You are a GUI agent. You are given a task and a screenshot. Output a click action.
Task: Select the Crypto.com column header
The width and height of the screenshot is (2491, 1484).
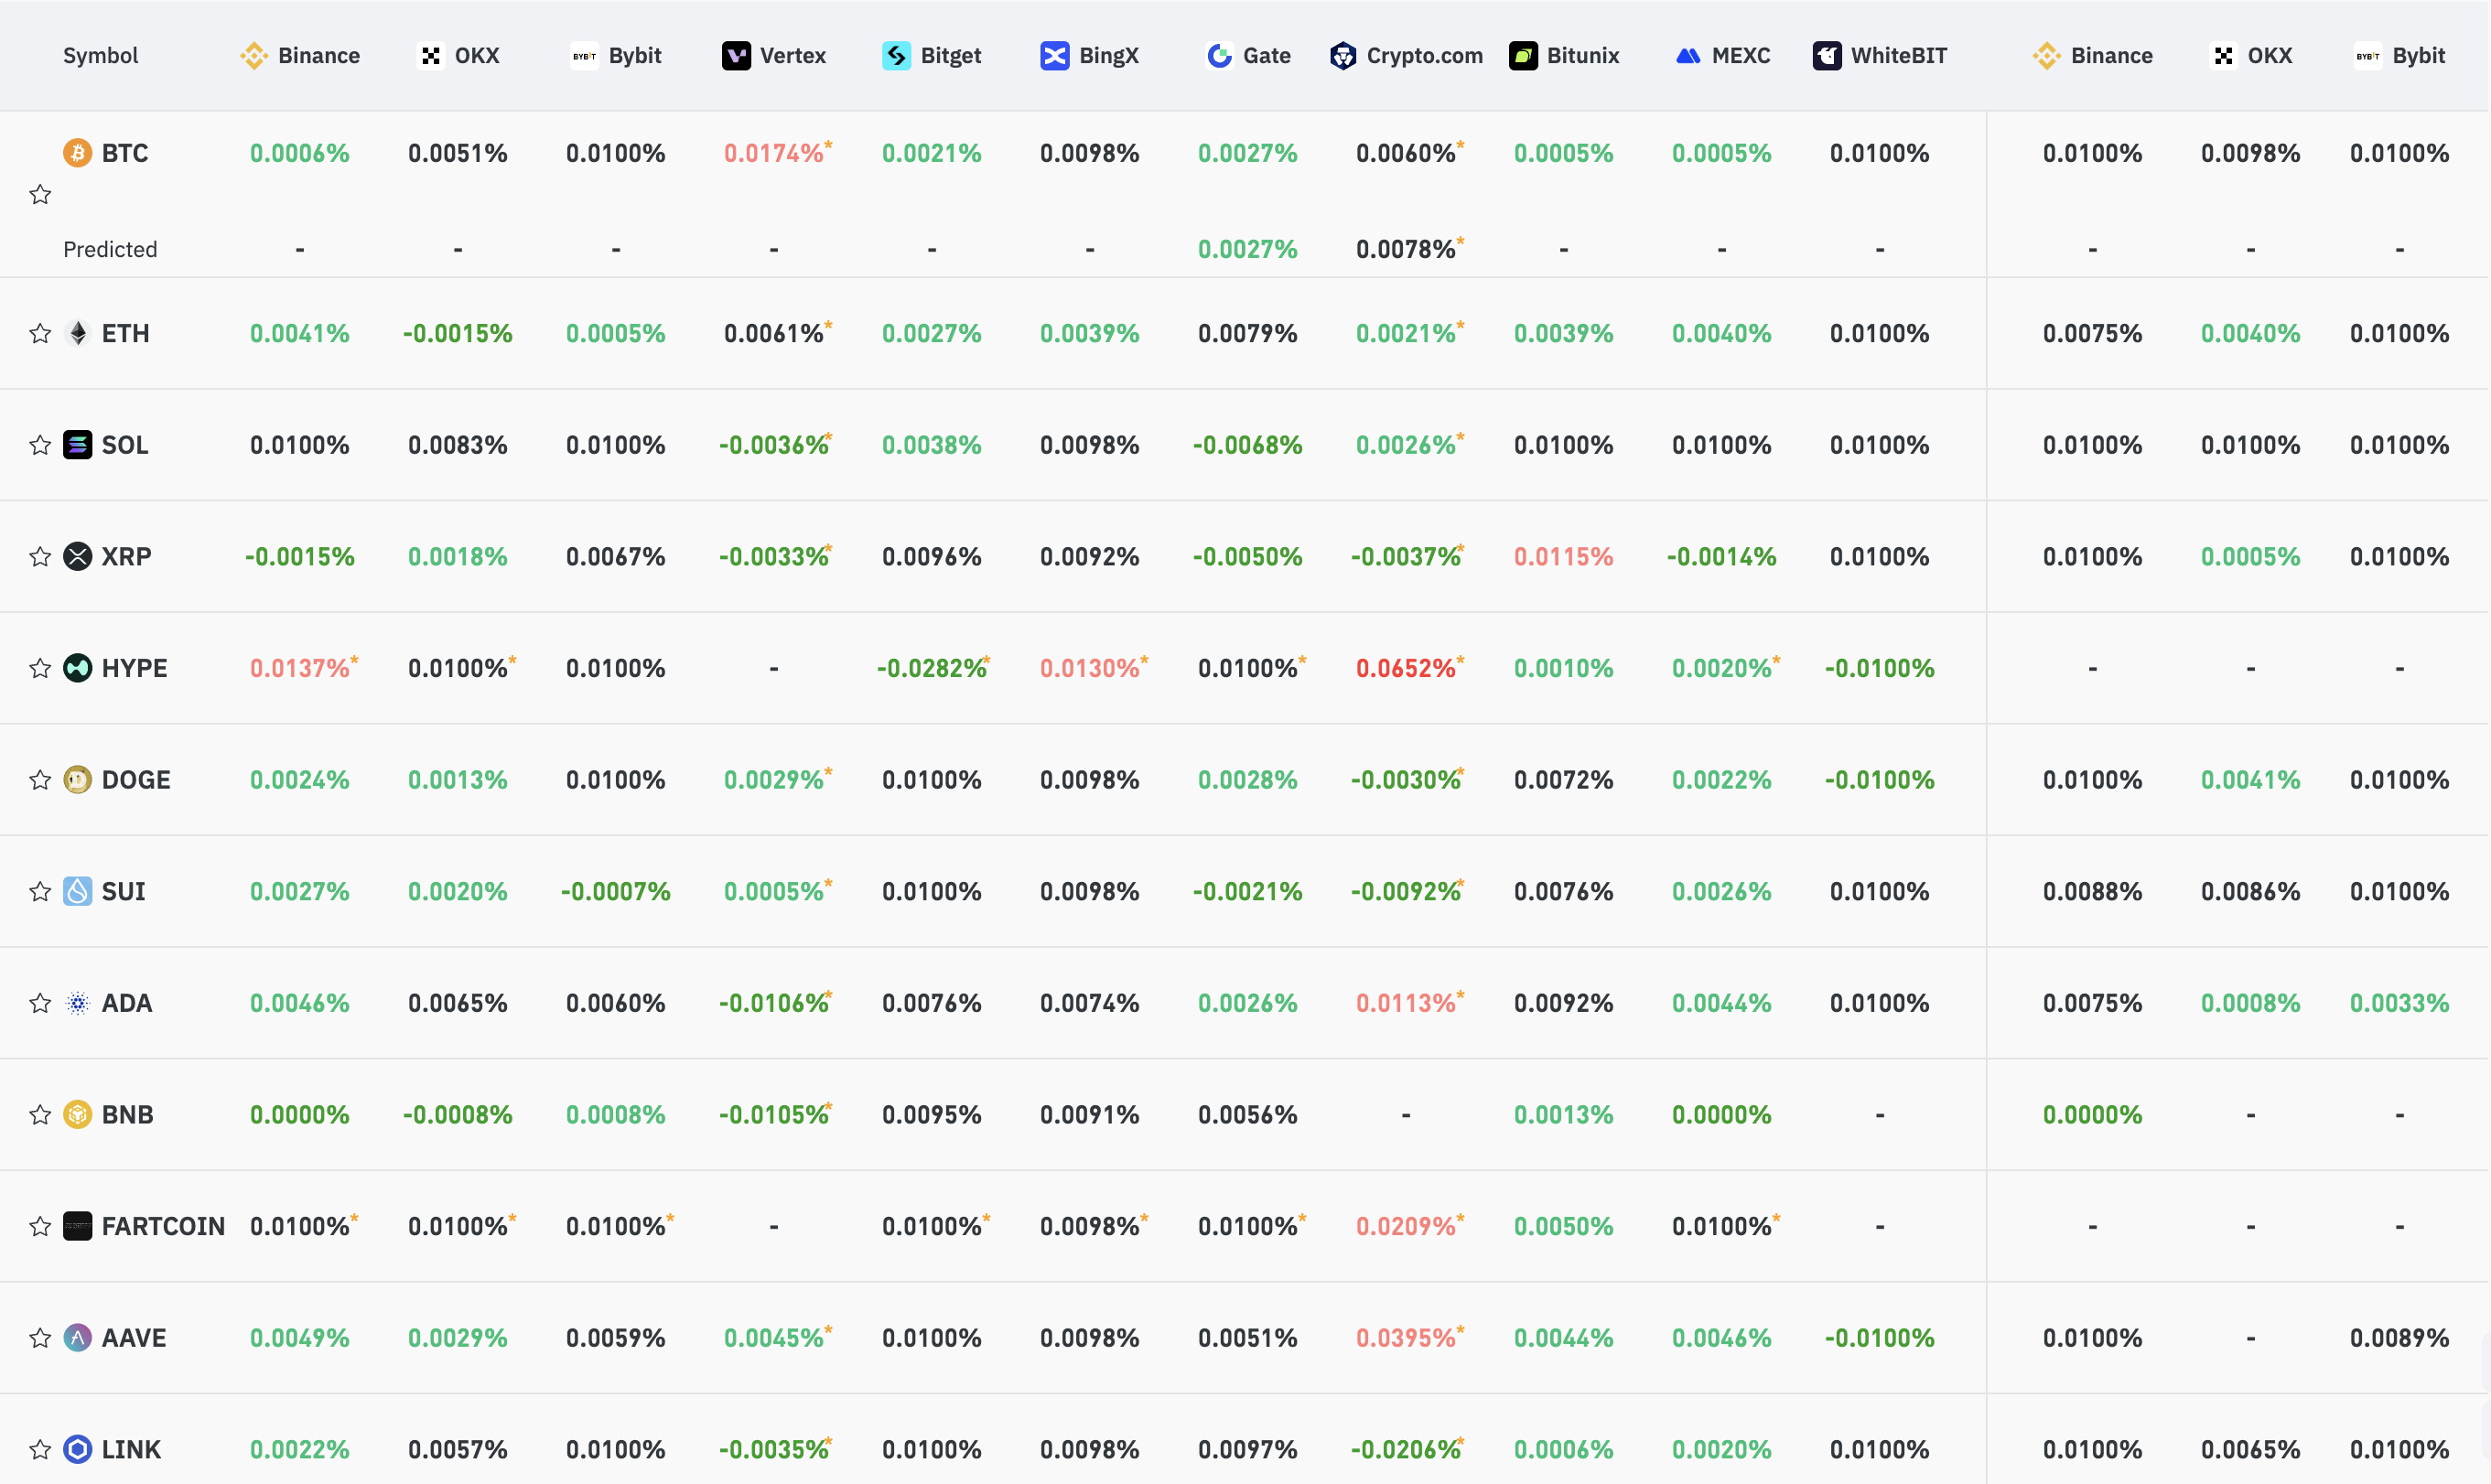(1406, 56)
